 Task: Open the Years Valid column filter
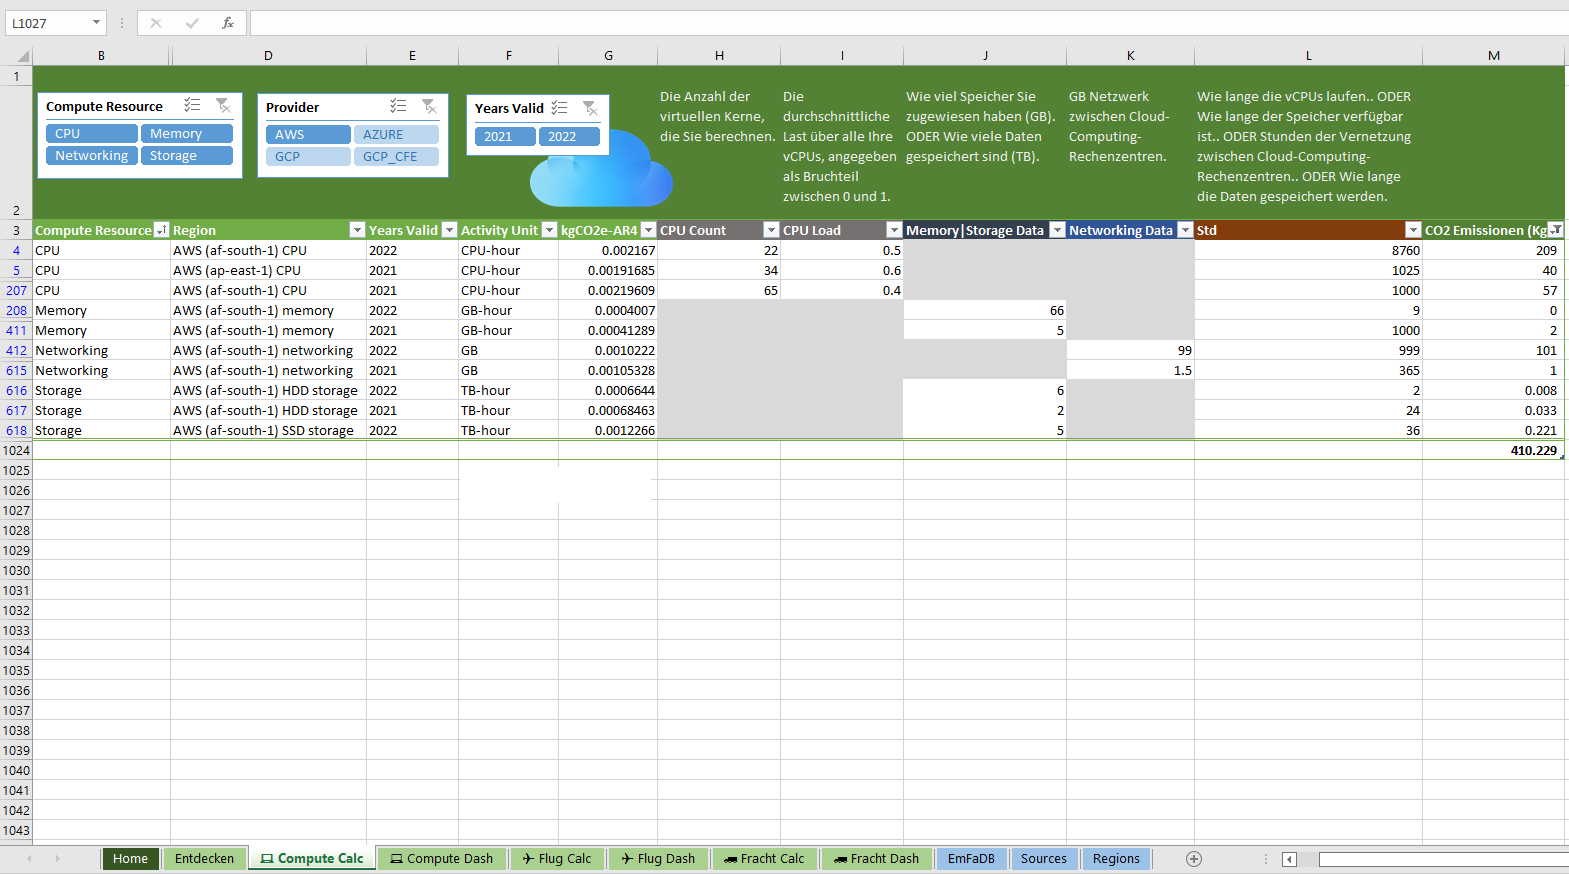tap(449, 230)
